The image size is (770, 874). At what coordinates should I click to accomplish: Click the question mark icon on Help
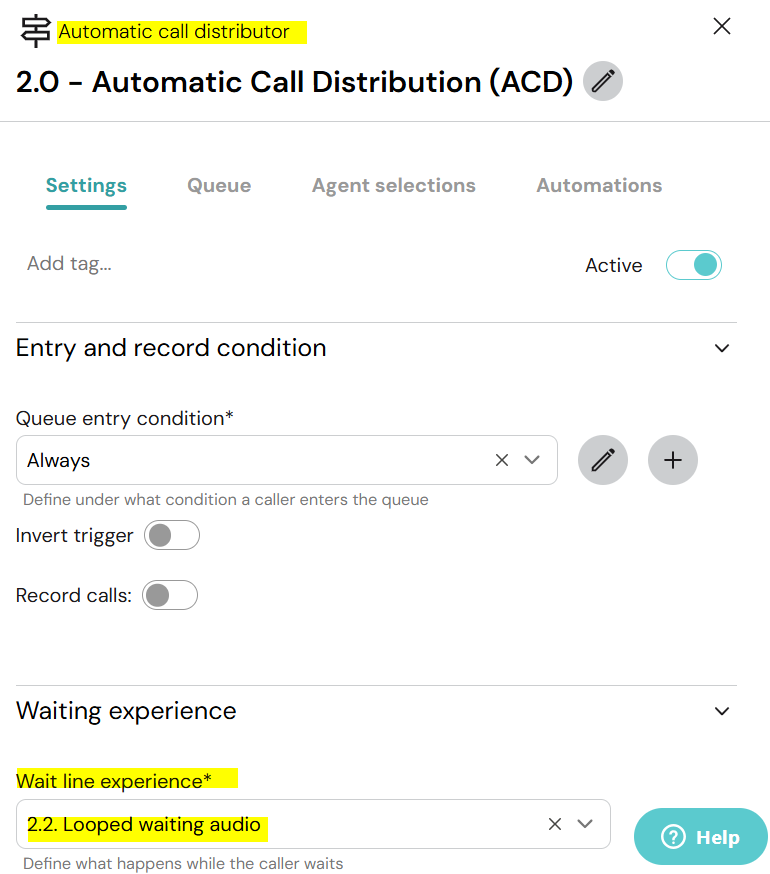click(x=673, y=837)
